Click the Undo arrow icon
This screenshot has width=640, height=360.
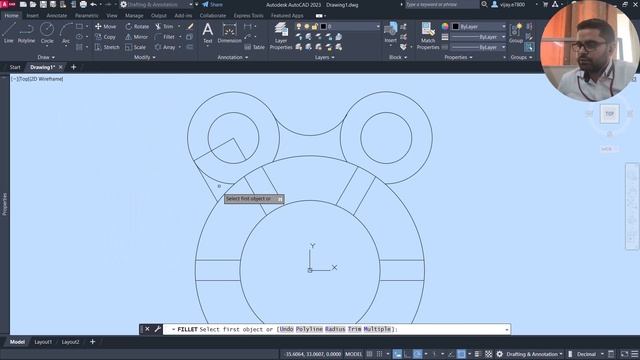[93, 4]
